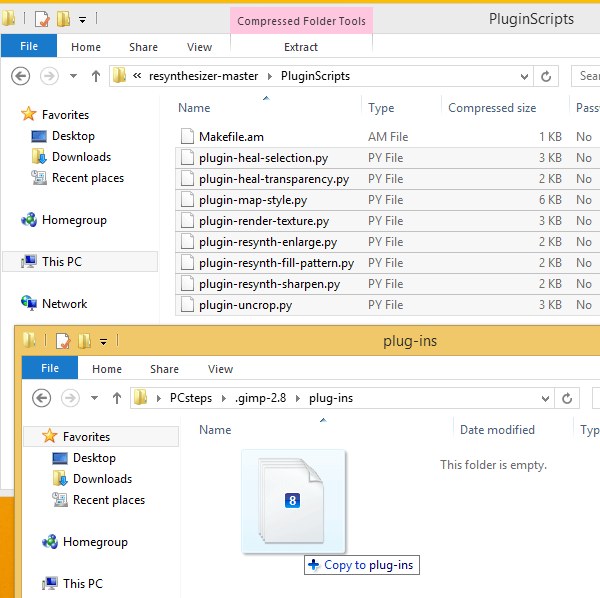Select Homegroup in plug-ins navigation pane
This screenshot has height=598, width=600.
pos(95,542)
